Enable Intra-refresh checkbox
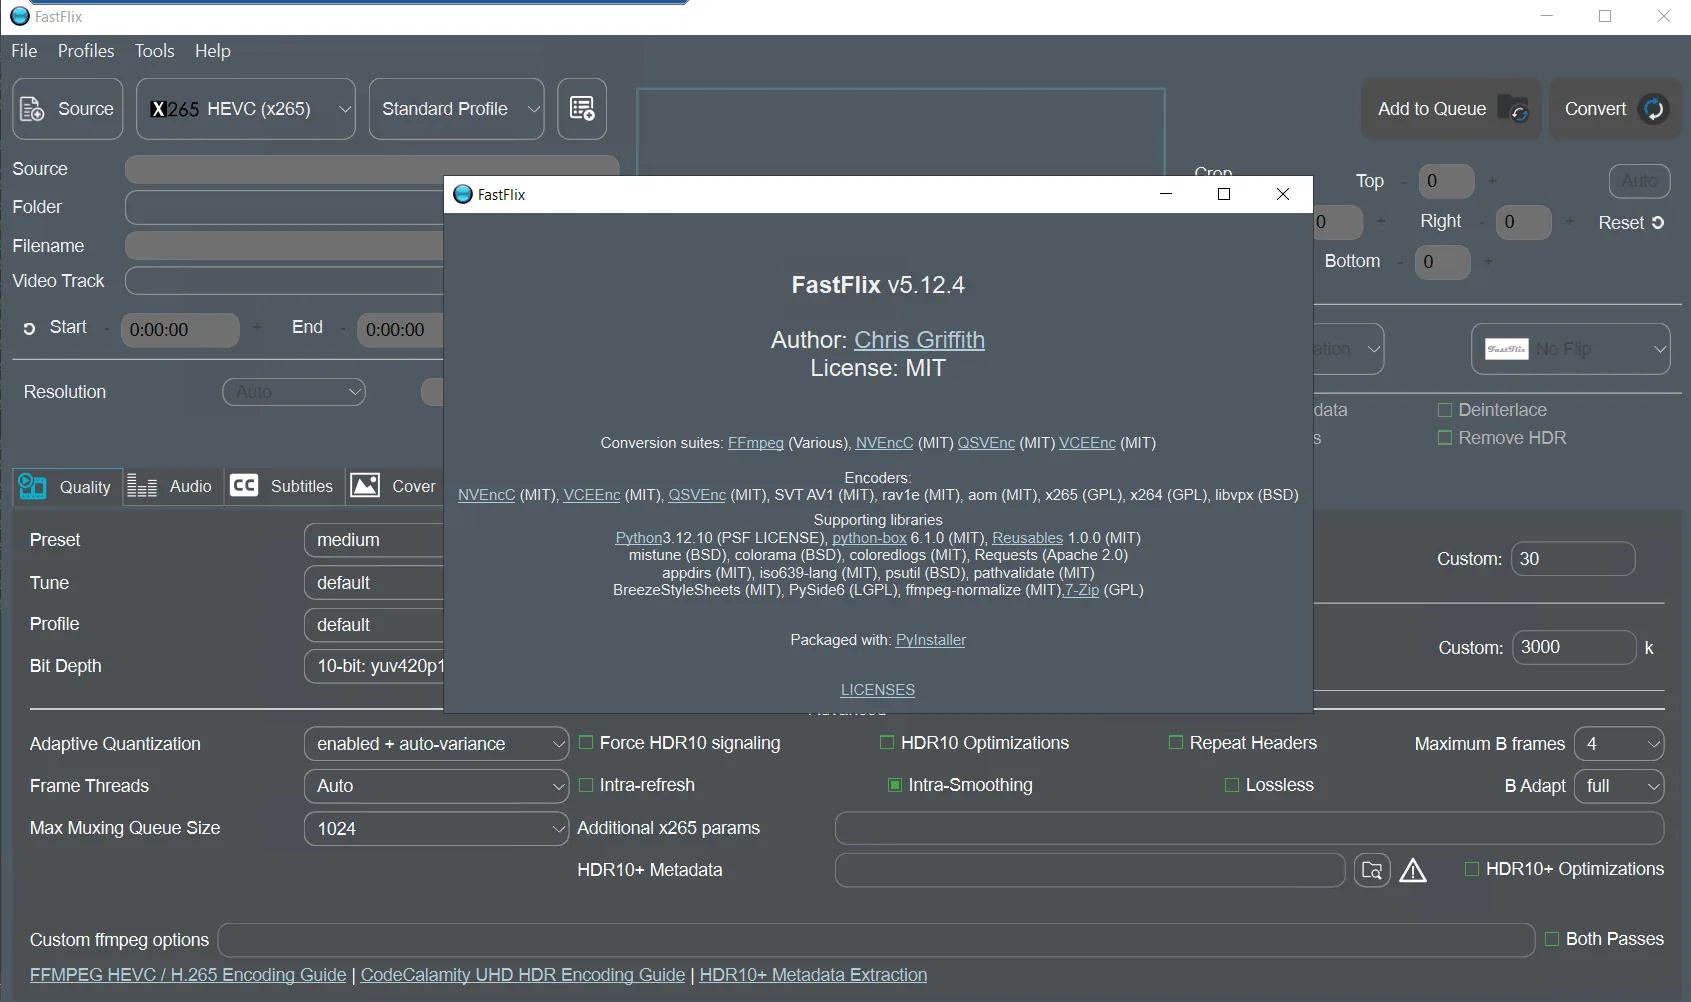Viewport: 1691px width, 1002px height. [x=587, y=785]
